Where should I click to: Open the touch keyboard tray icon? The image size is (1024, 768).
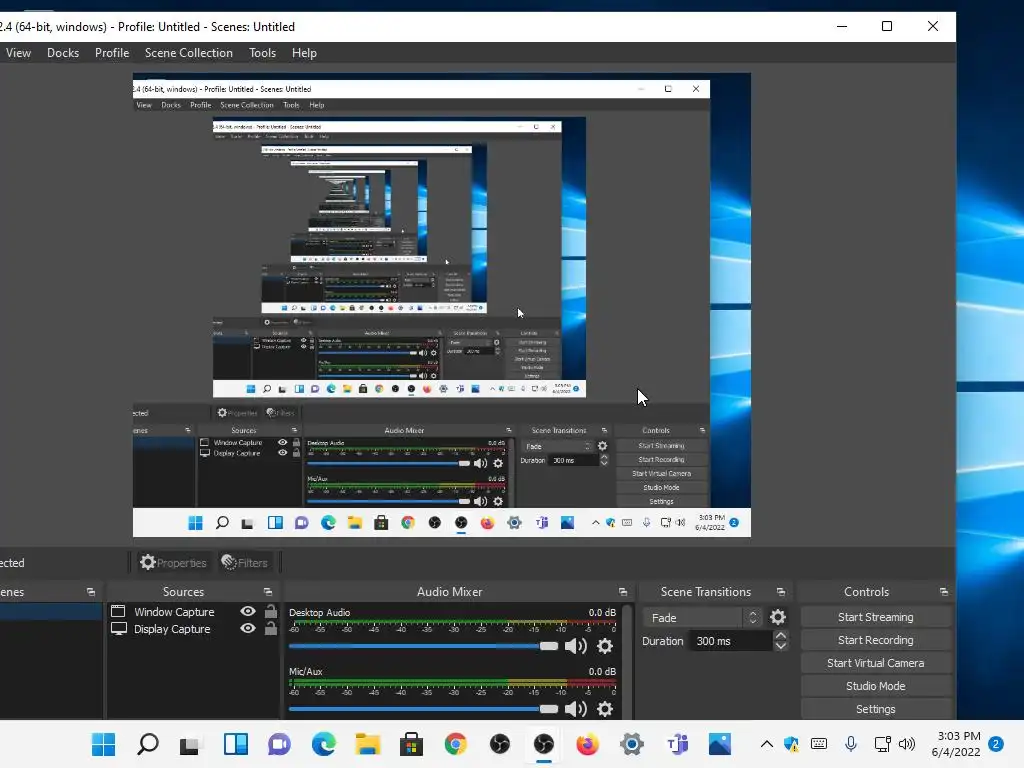819,744
